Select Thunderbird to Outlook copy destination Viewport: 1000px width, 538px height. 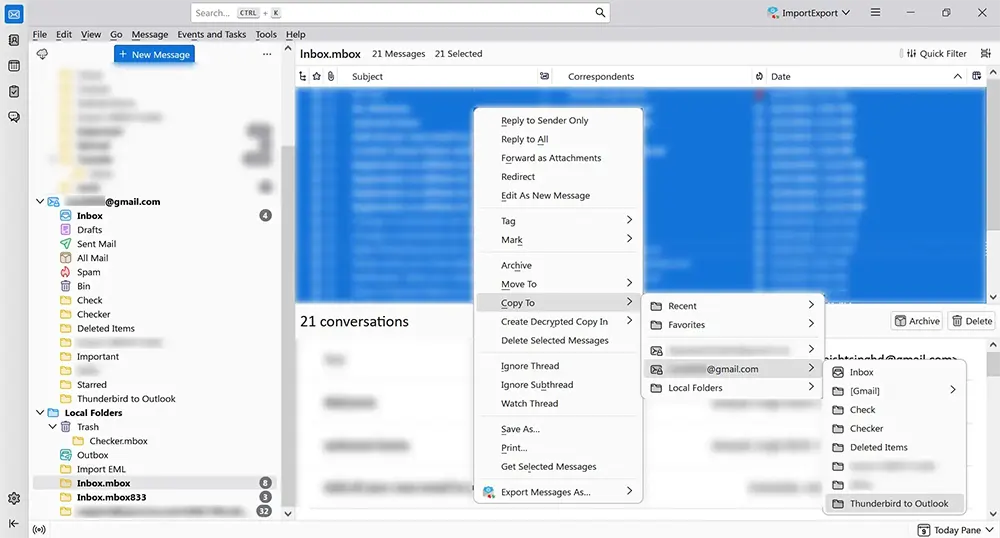[894, 503]
